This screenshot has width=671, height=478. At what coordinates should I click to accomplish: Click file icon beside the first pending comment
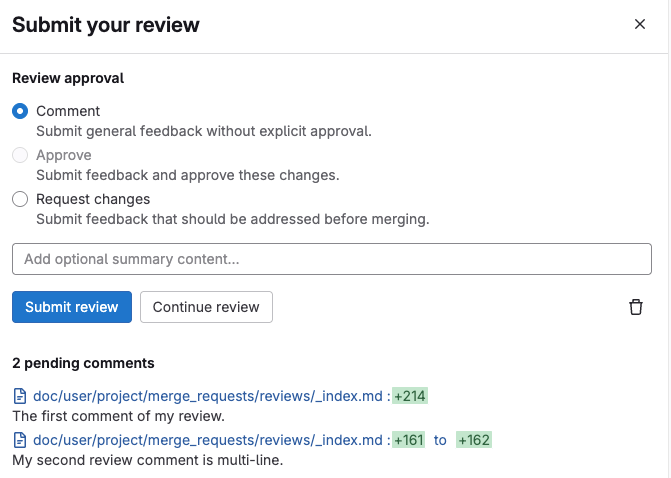(20, 396)
